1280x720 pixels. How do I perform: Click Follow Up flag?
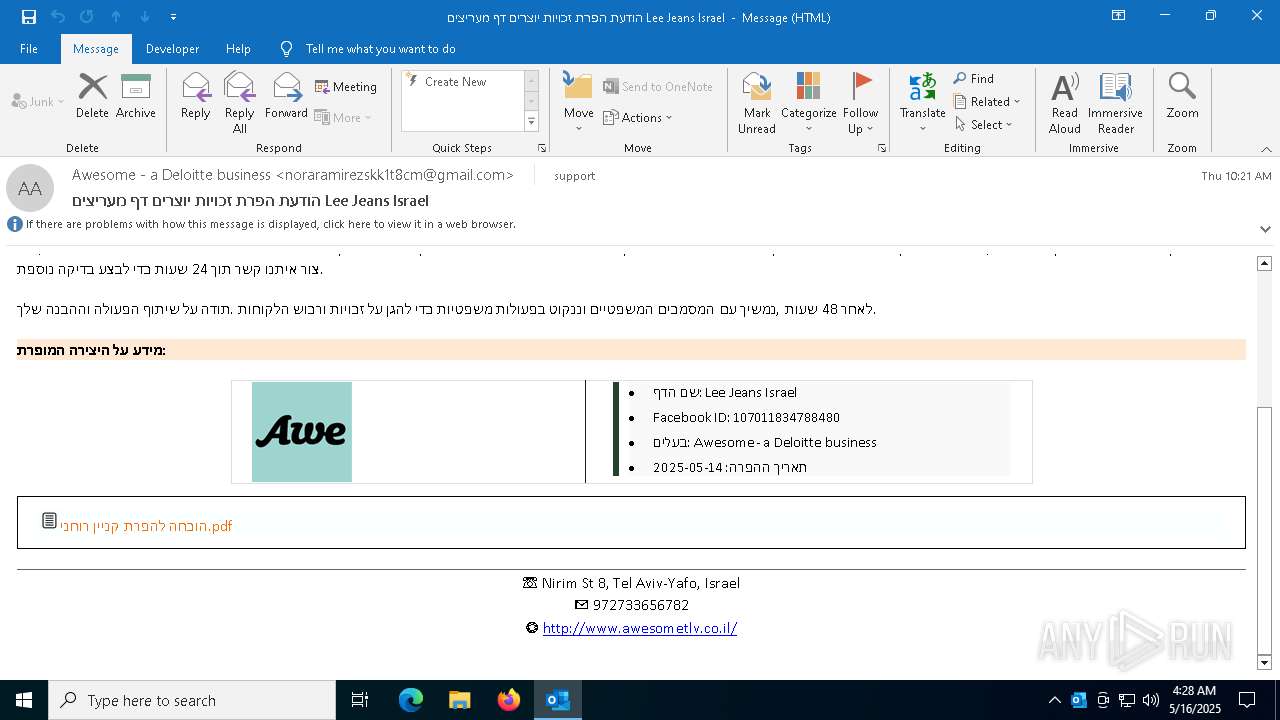point(860,102)
